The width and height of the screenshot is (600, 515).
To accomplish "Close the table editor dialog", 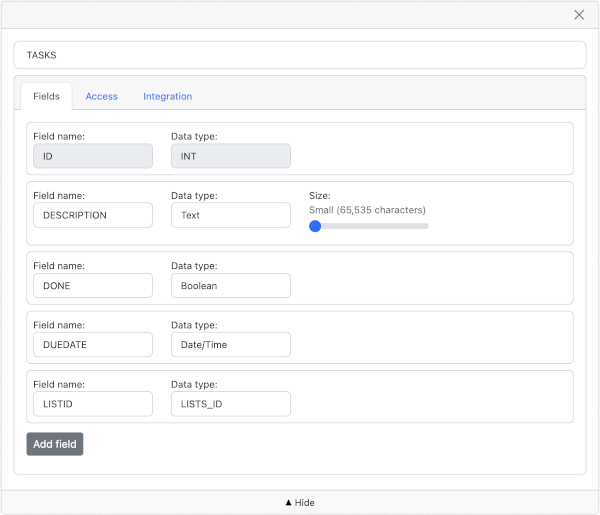I will pos(579,15).
